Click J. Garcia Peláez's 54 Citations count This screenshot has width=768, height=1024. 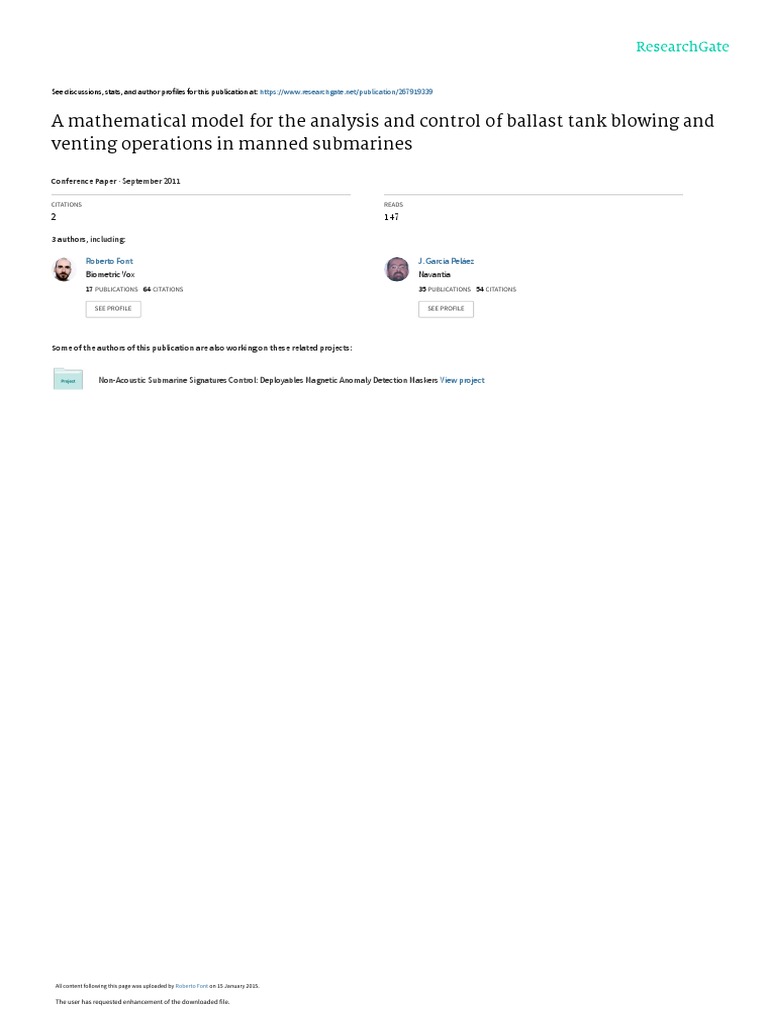coord(497,289)
